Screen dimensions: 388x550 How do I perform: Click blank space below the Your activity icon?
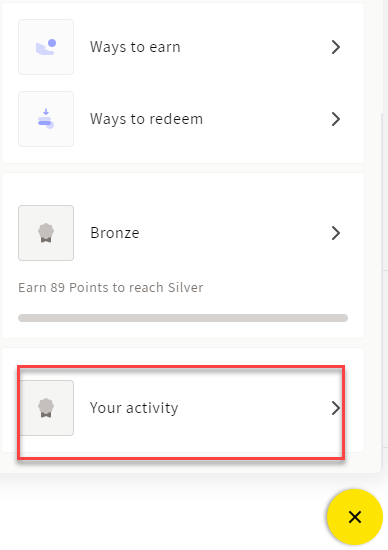click(x=46, y=444)
